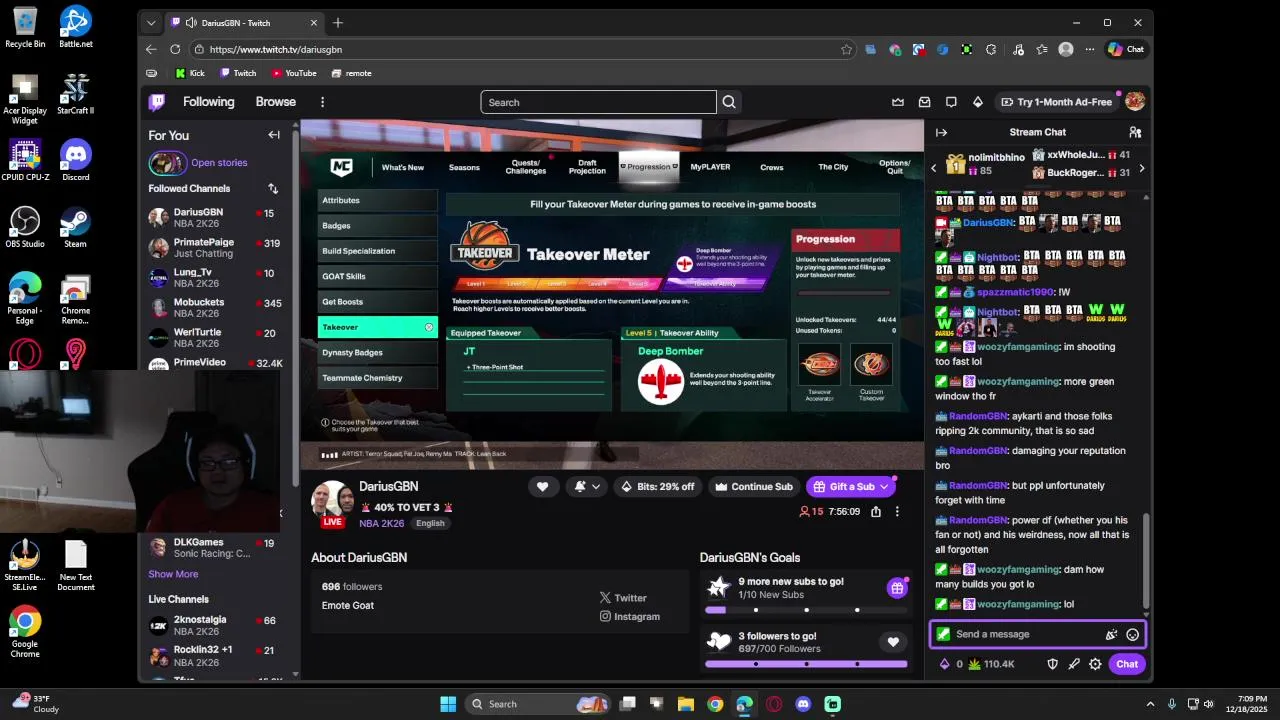Click the Twitch search magnifier button
This screenshot has width=1280, height=720.
(x=729, y=102)
